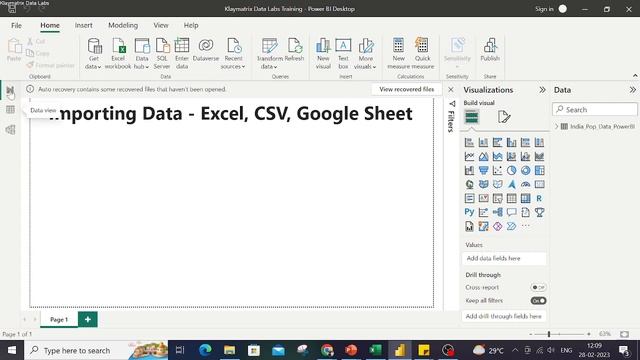Select the Slicer visual

click(x=497, y=198)
